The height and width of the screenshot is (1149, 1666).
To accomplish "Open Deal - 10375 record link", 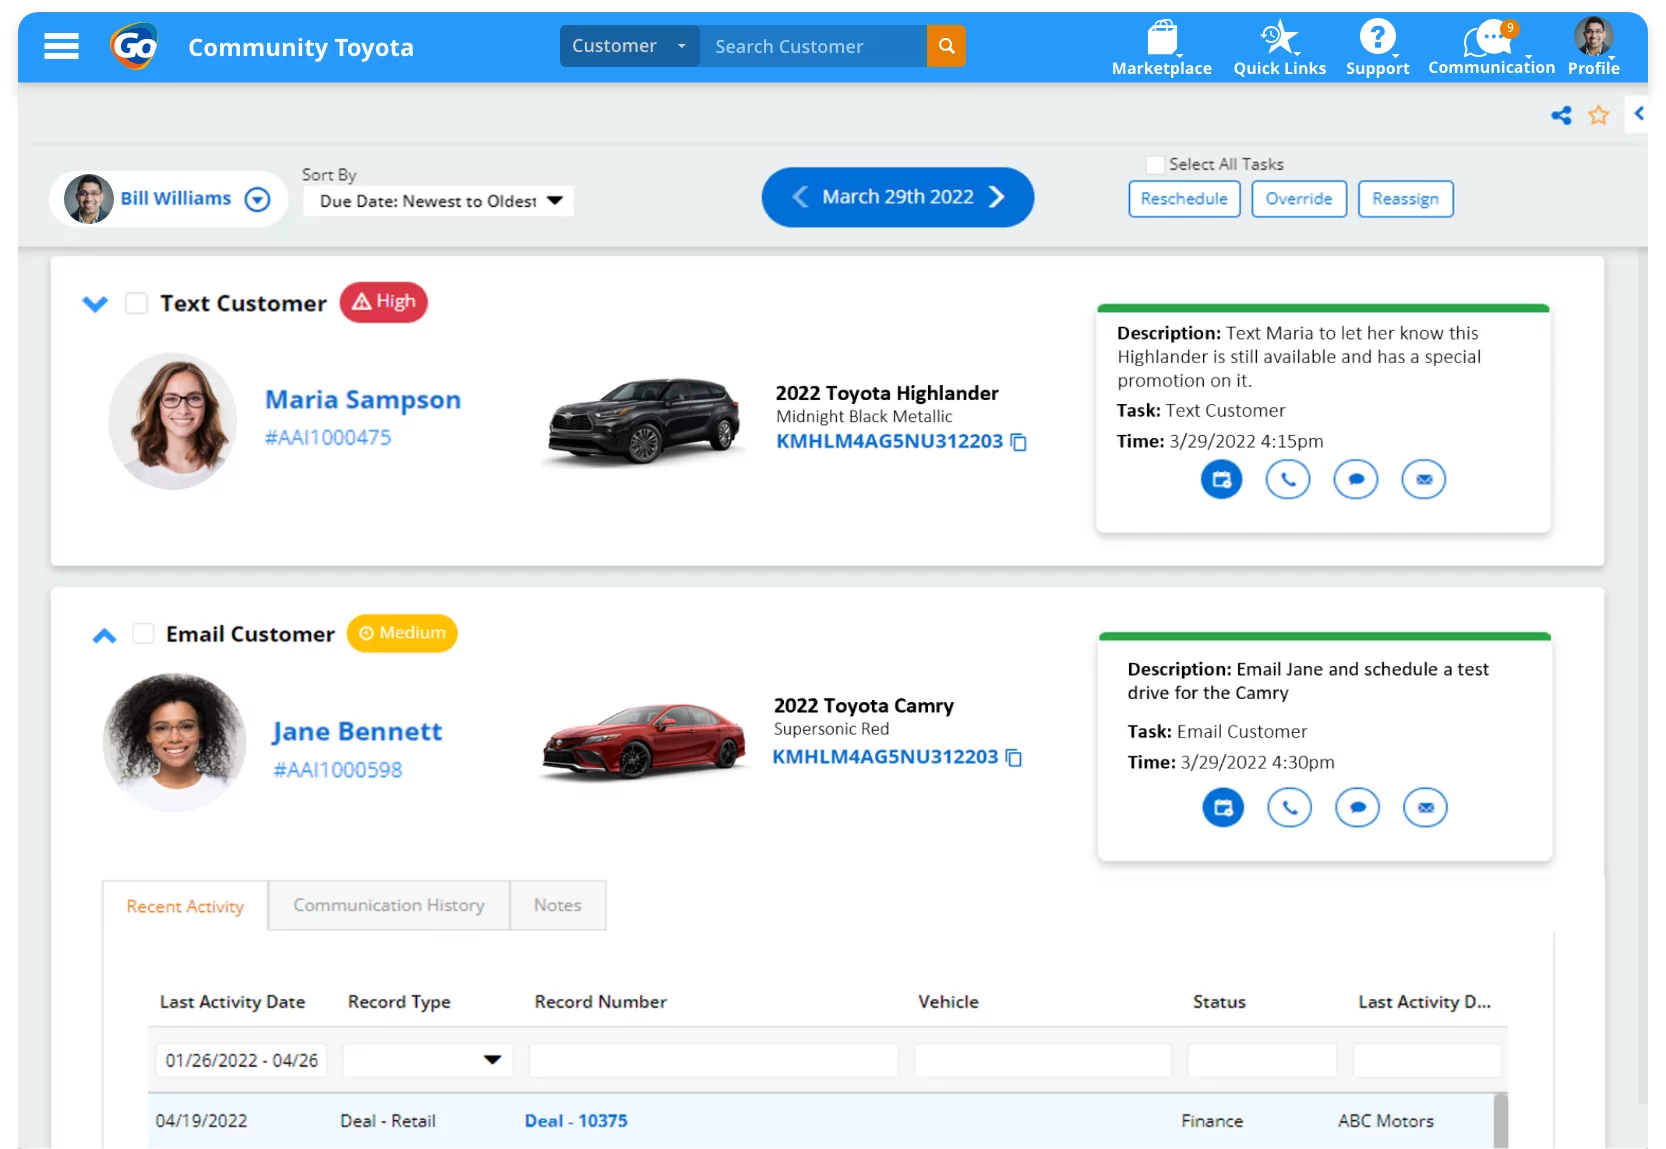I will tap(576, 1121).
